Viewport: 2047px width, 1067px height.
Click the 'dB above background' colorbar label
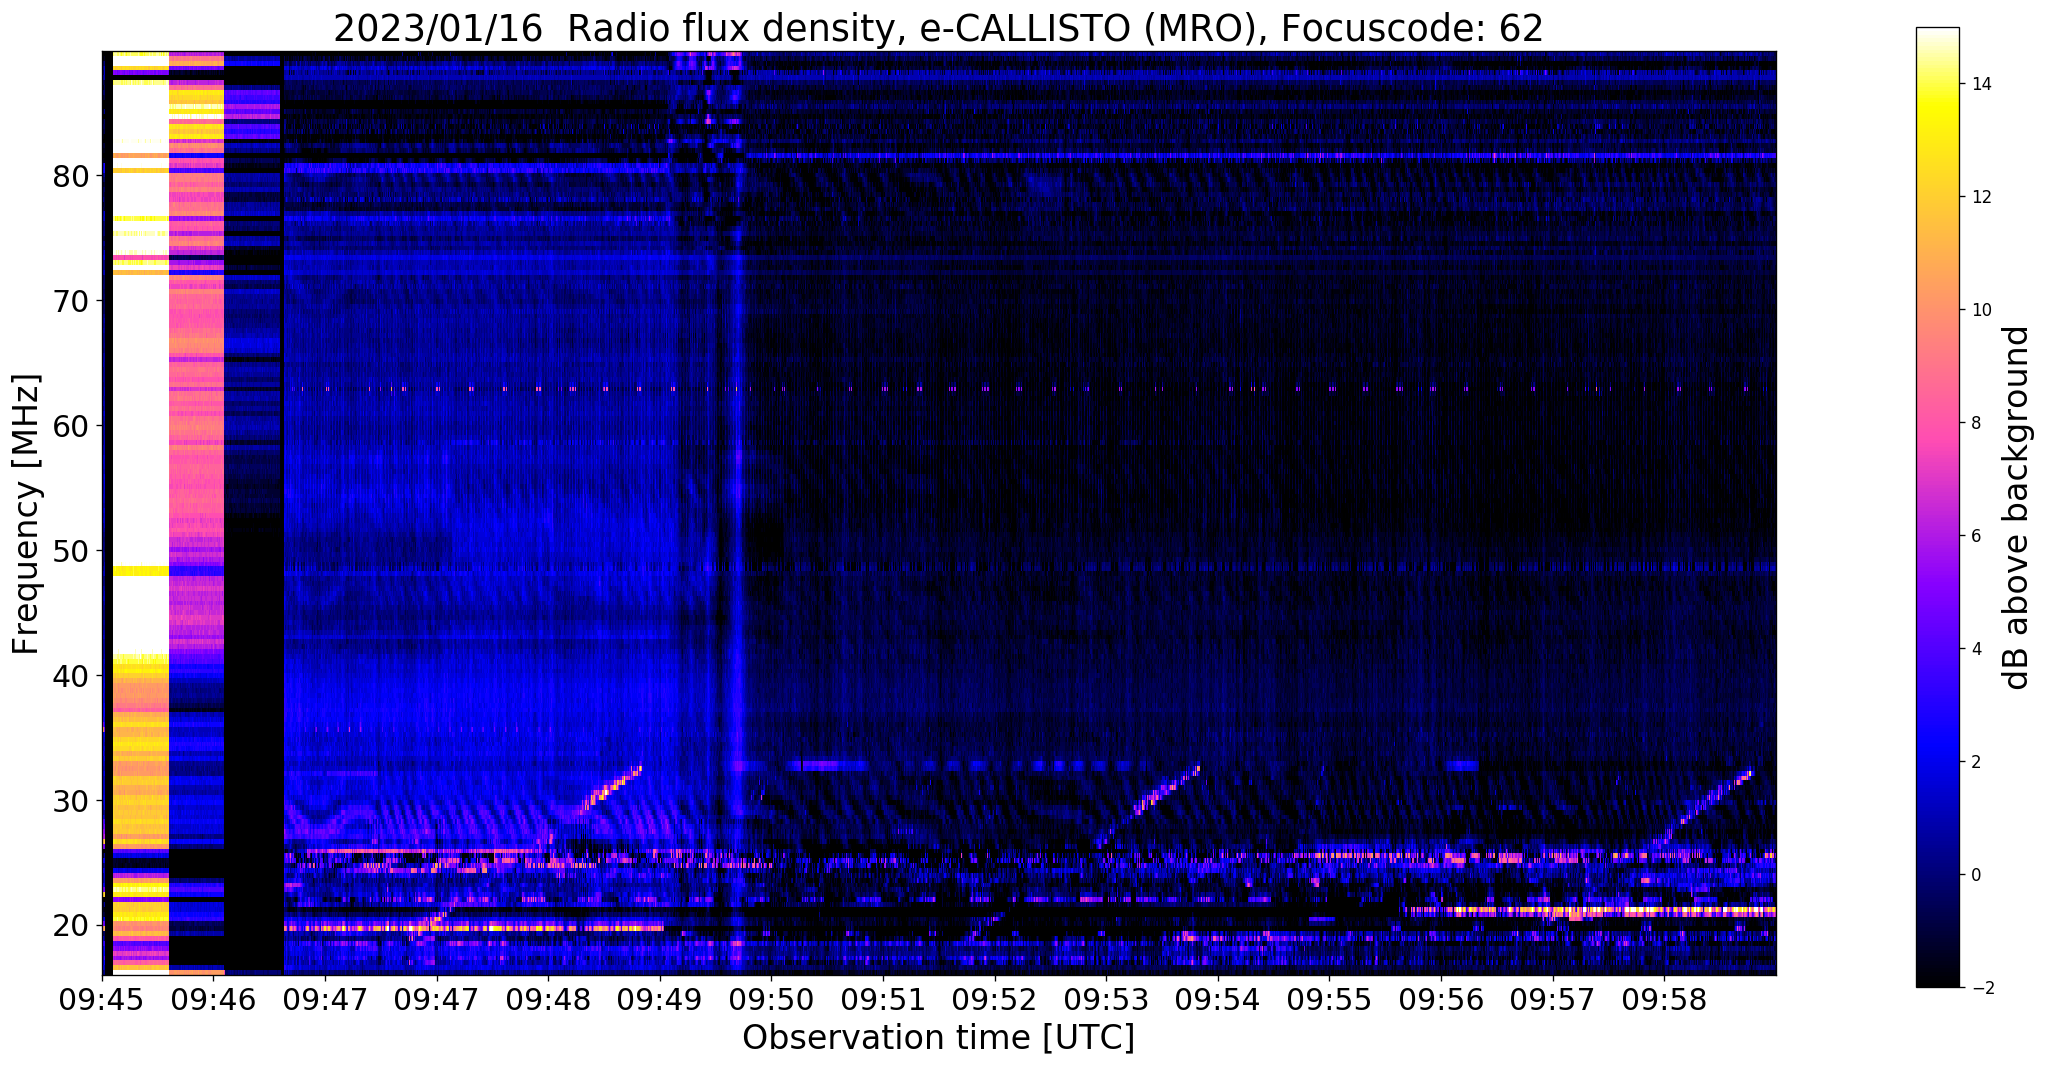tap(2017, 508)
